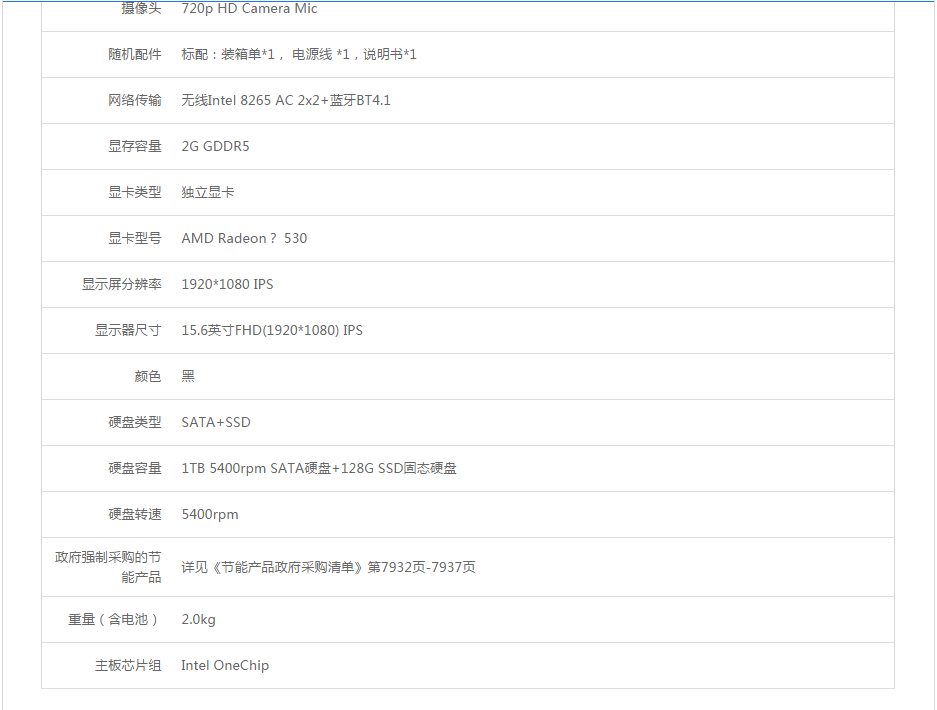
Task: Select the 1TB SATA plus 128G SSD text
Action: pyautogui.click(x=319, y=468)
